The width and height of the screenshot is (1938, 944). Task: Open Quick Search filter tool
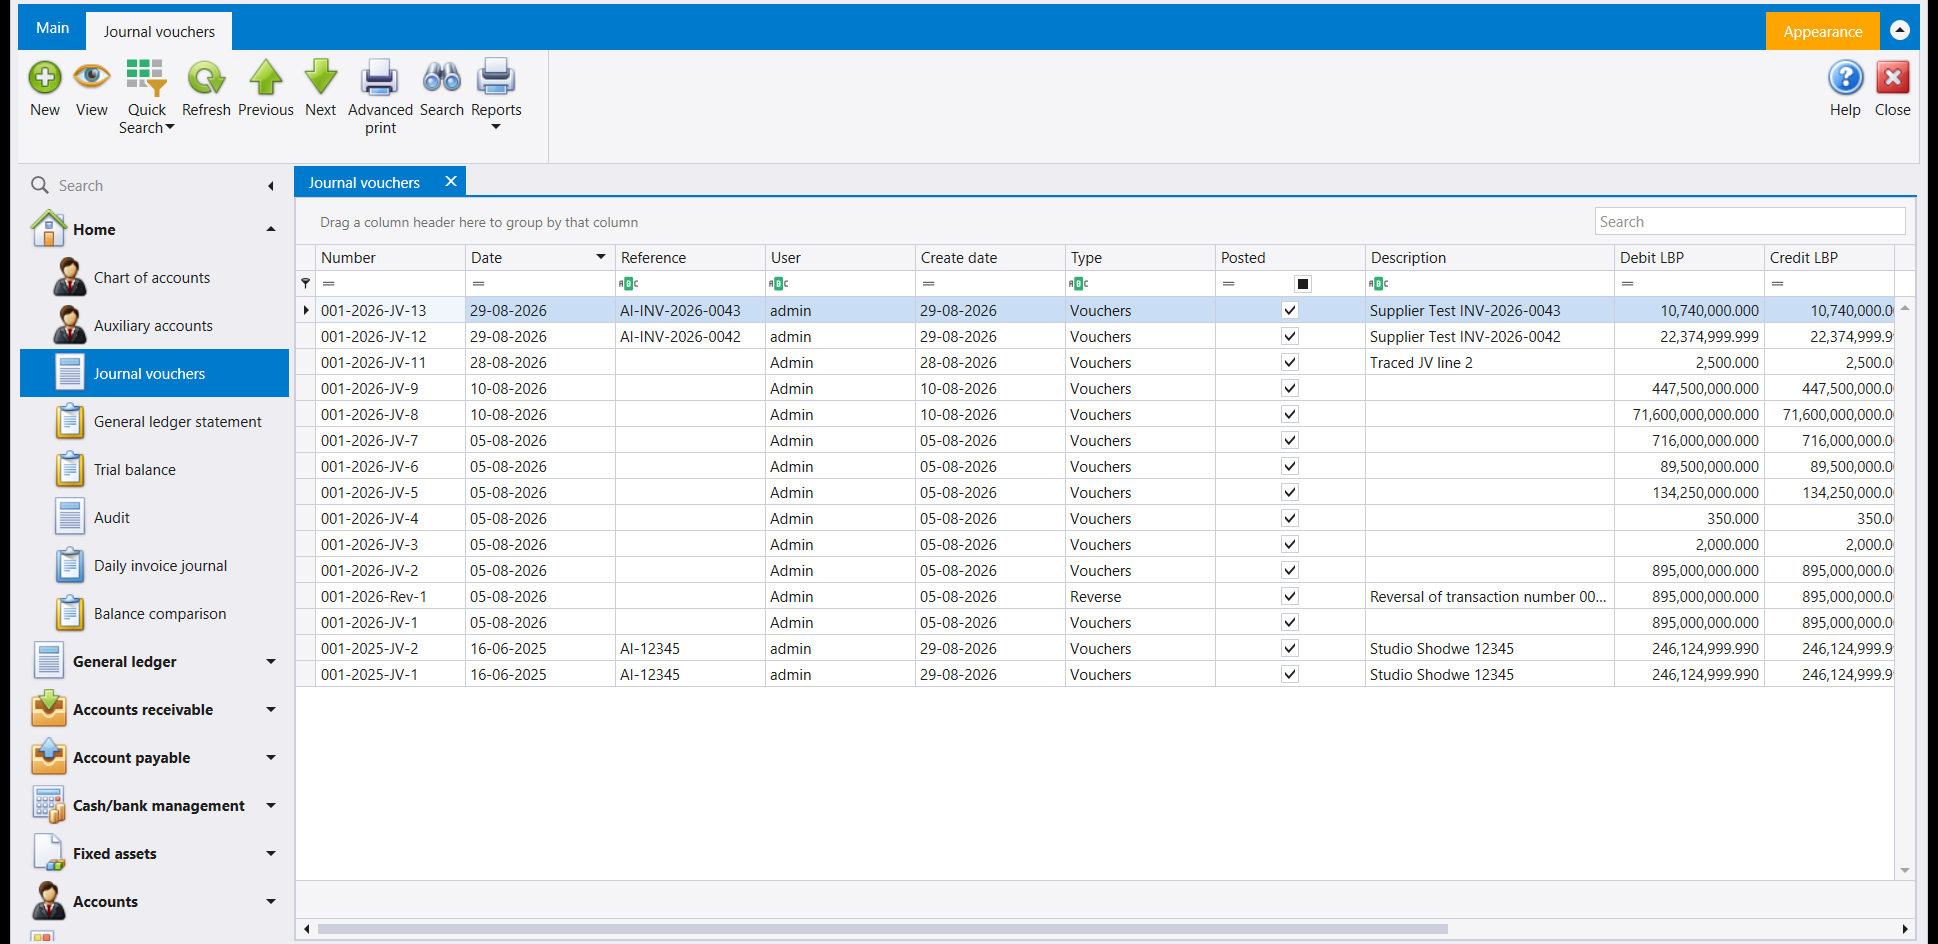point(146,77)
